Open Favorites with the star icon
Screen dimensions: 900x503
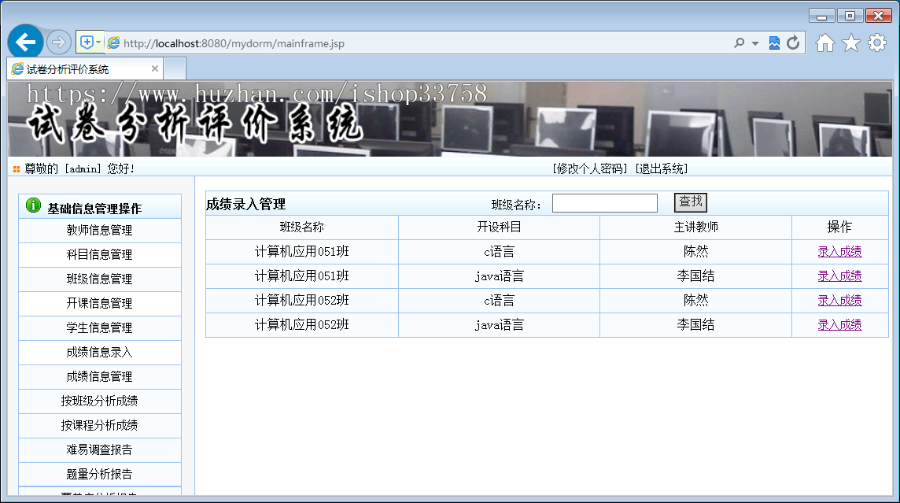851,43
